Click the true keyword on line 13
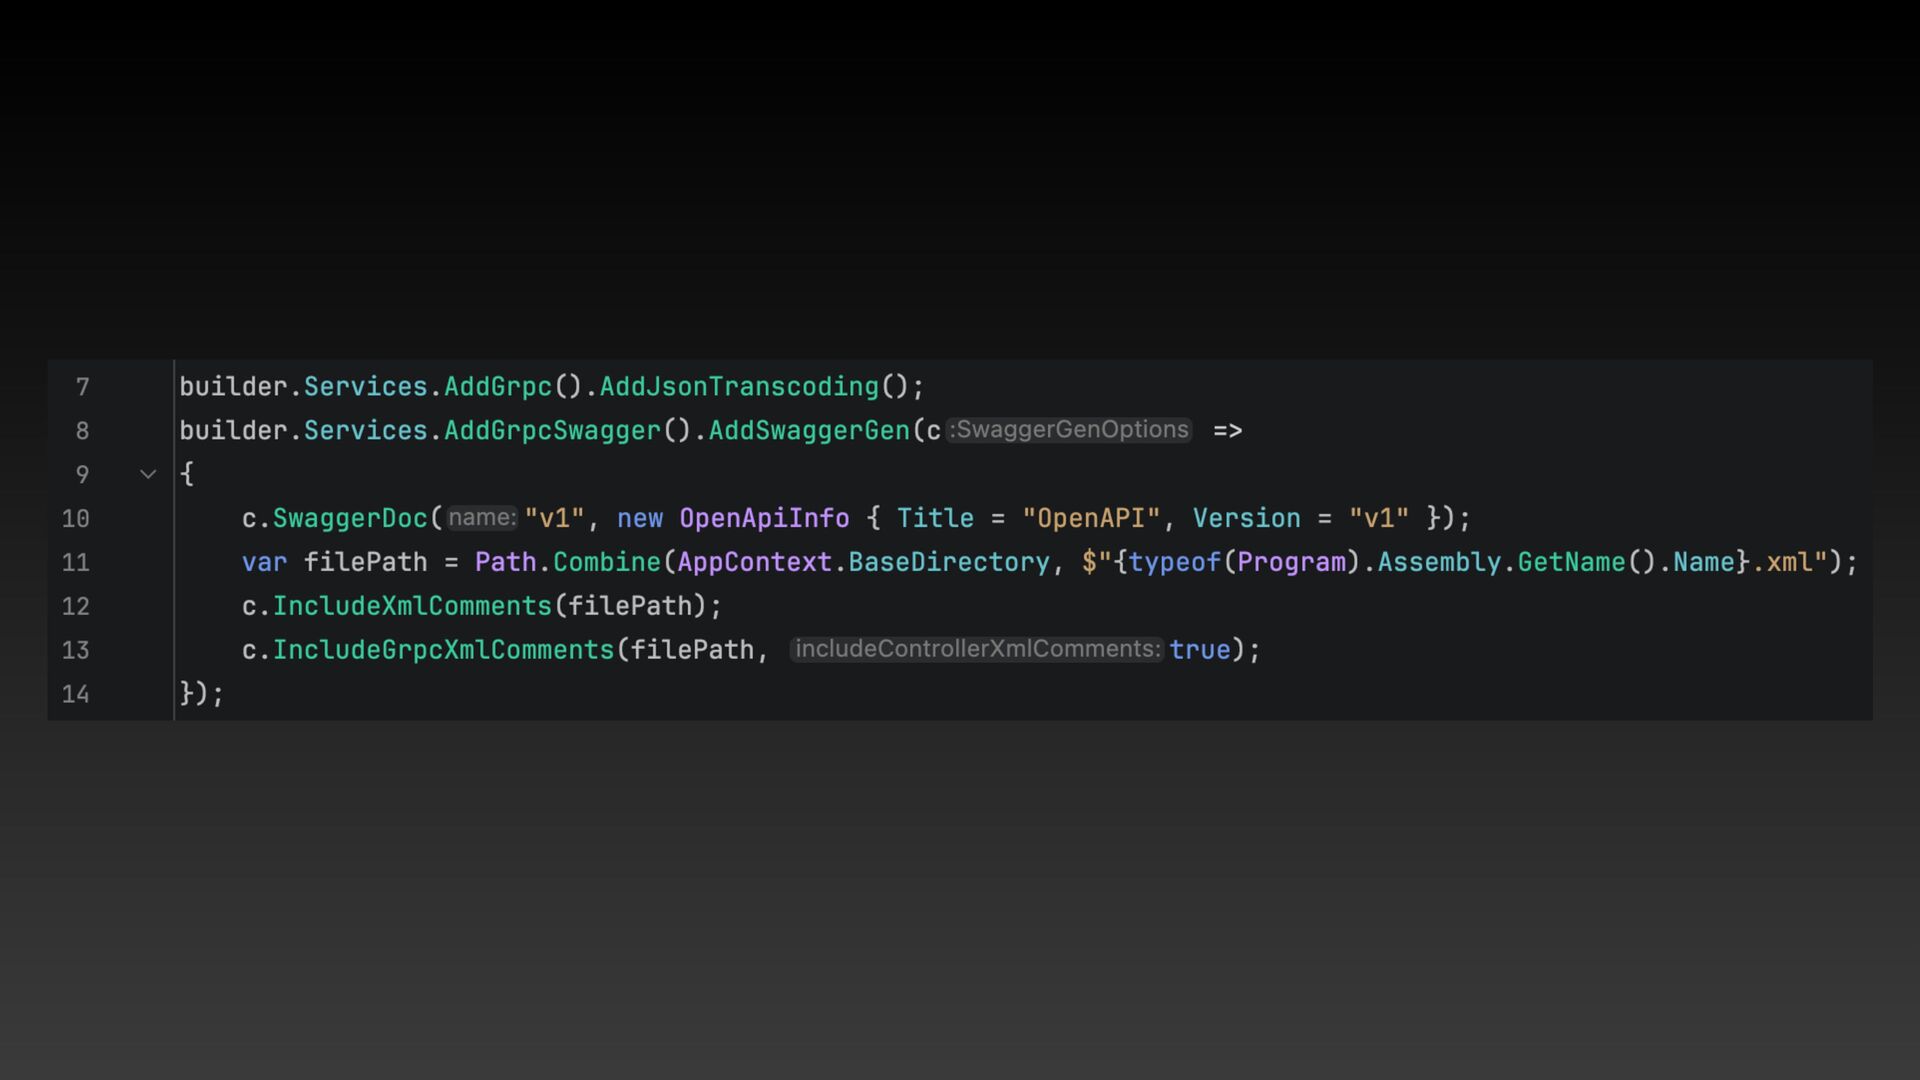 [x=1199, y=651]
